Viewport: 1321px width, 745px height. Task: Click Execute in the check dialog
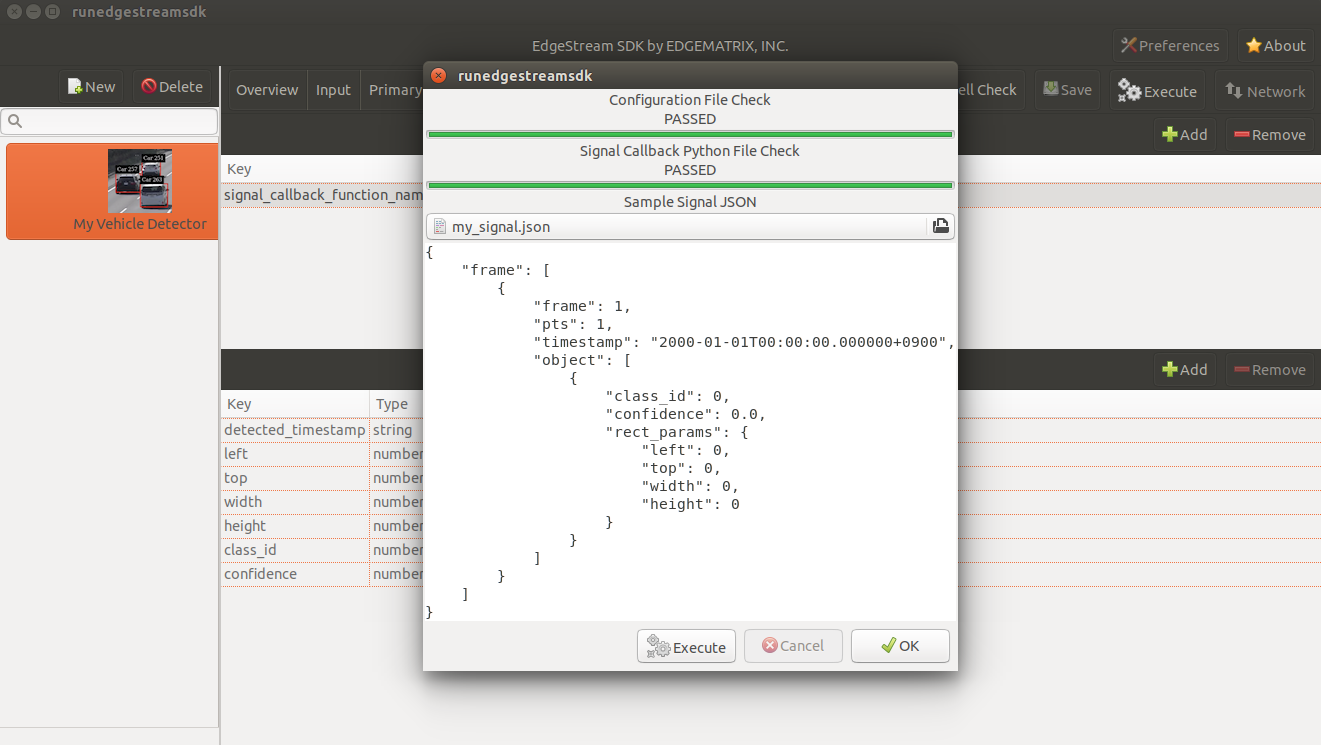pyautogui.click(x=687, y=646)
